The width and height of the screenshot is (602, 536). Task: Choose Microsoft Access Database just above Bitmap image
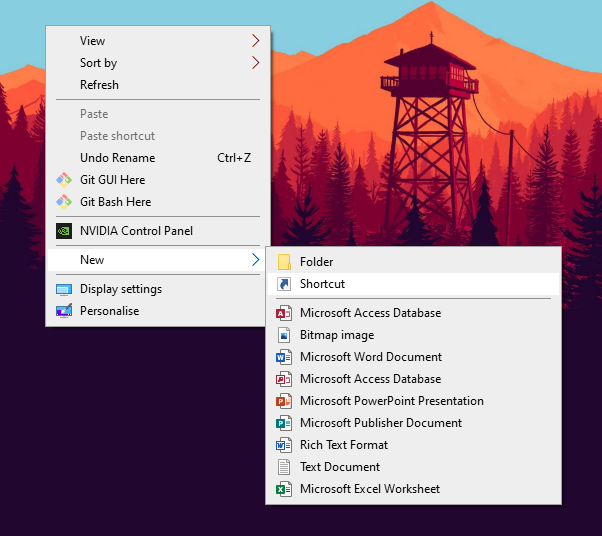tap(413, 313)
